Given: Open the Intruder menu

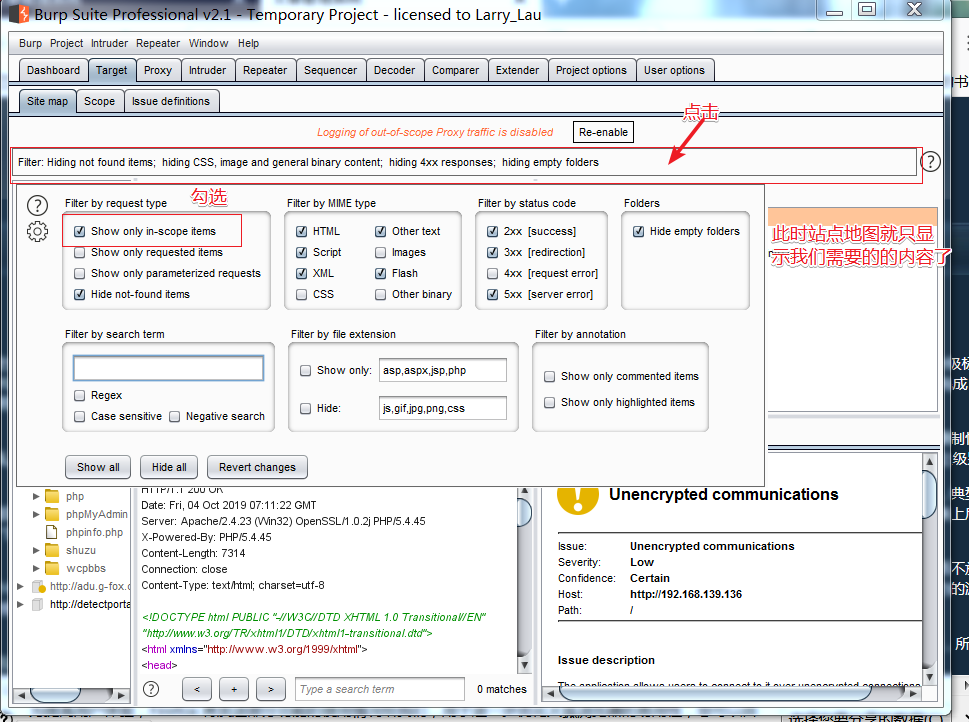Looking at the screenshot, I should pos(109,43).
